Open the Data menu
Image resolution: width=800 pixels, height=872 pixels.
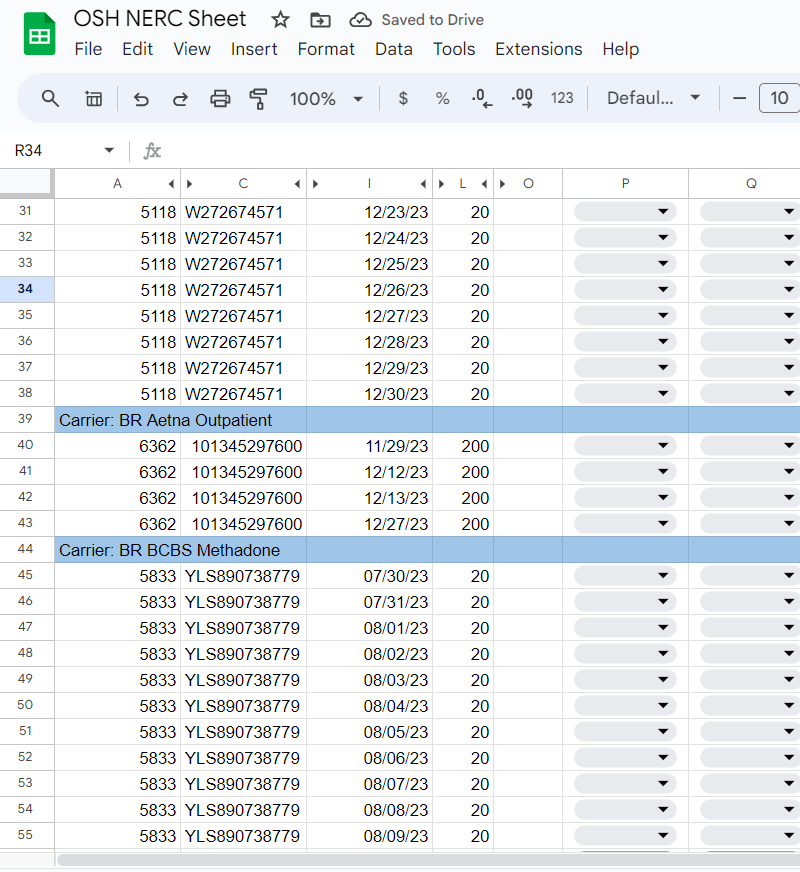point(394,49)
